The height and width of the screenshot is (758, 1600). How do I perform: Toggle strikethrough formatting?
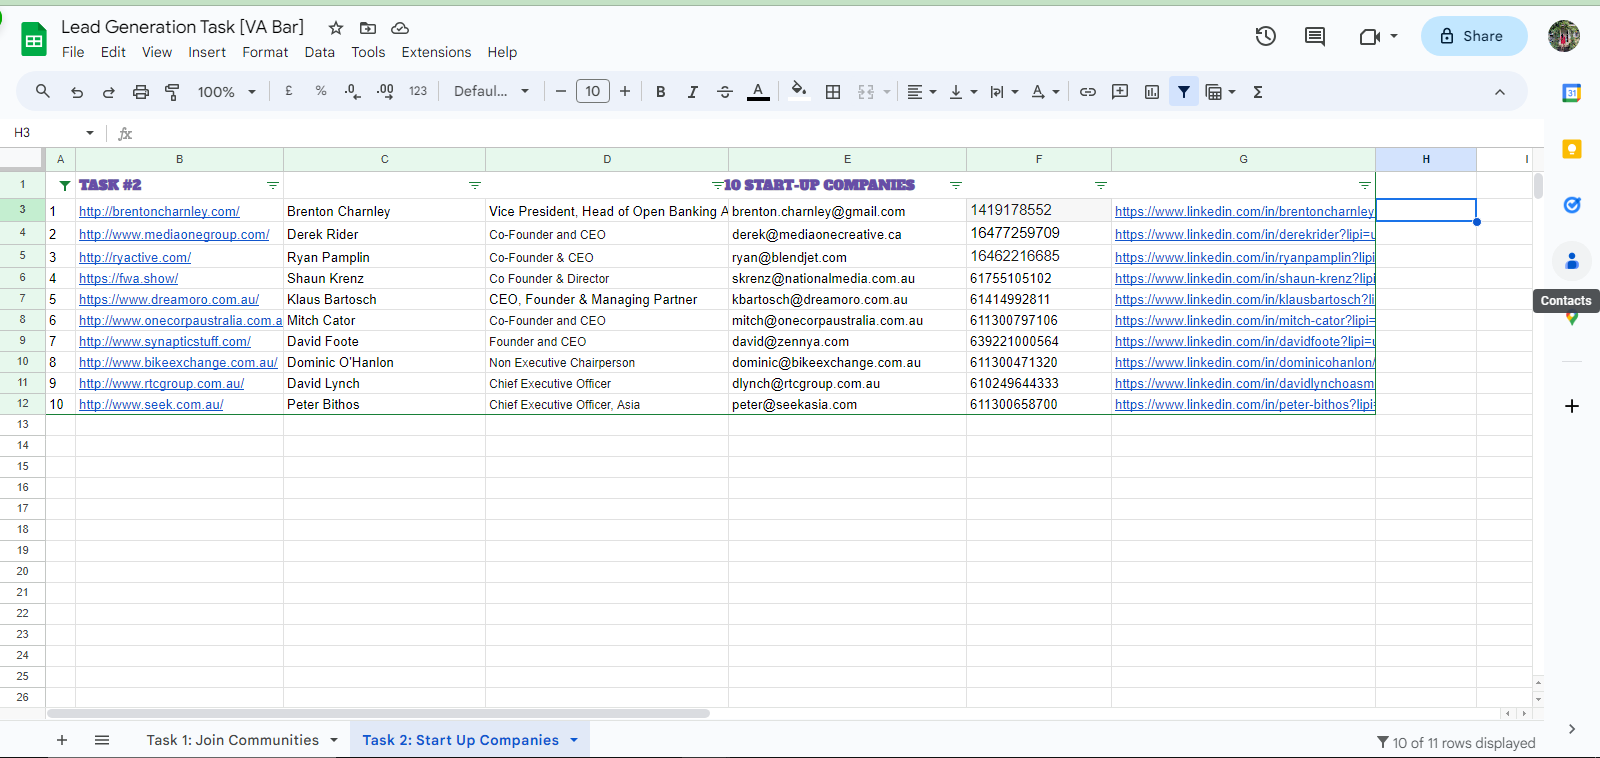725,92
